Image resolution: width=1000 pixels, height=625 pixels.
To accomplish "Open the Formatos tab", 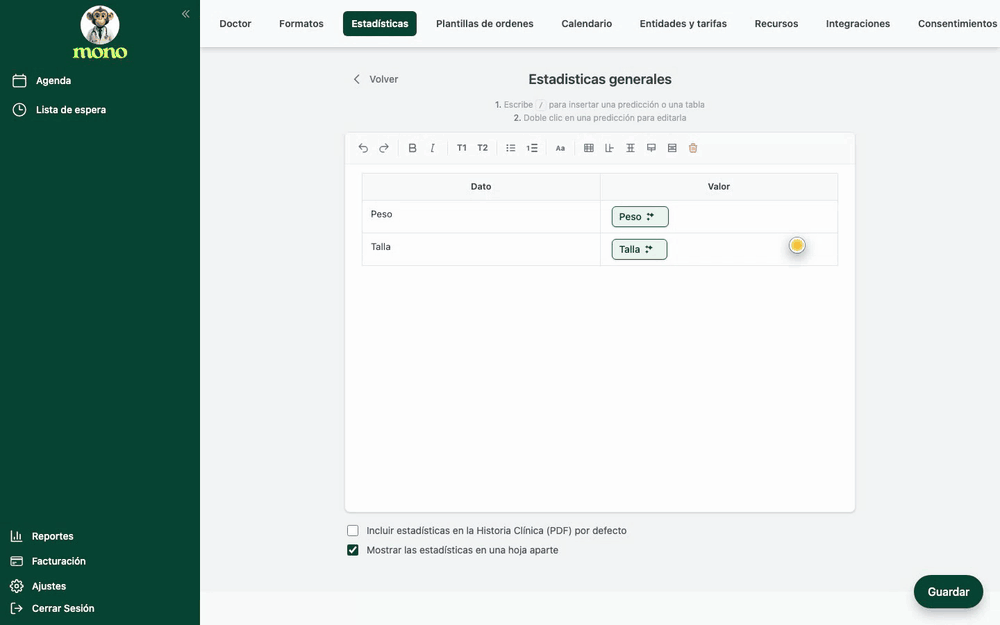I will [301, 24].
